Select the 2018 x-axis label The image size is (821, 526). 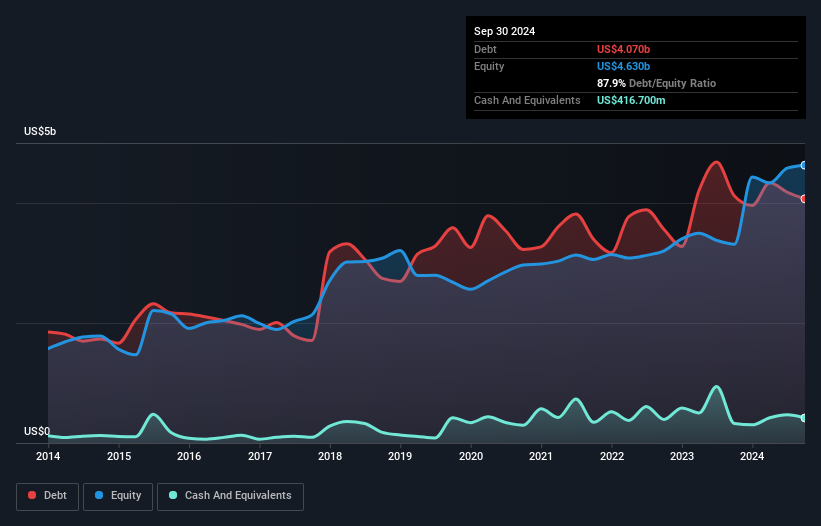tap(330, 456)
